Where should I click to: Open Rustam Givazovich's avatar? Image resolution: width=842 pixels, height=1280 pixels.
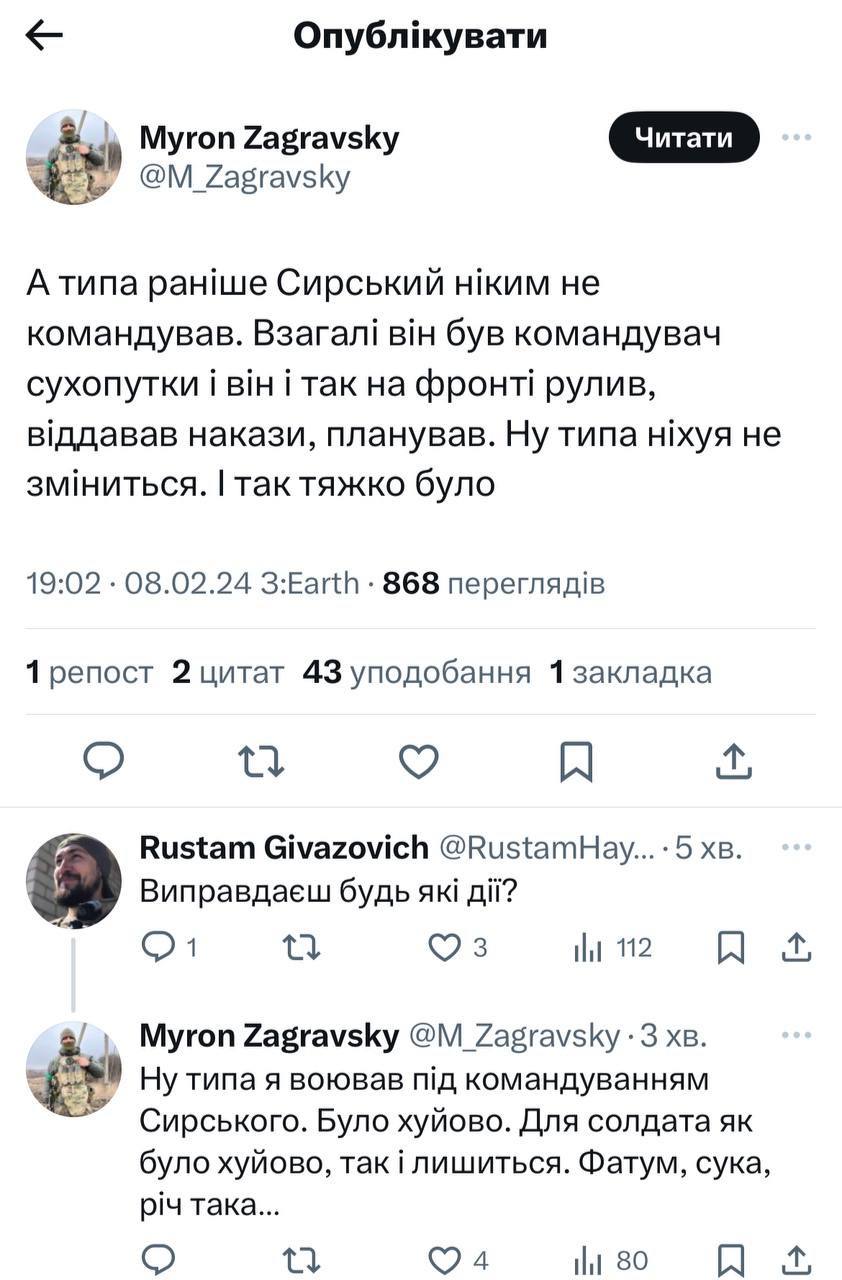73,881
